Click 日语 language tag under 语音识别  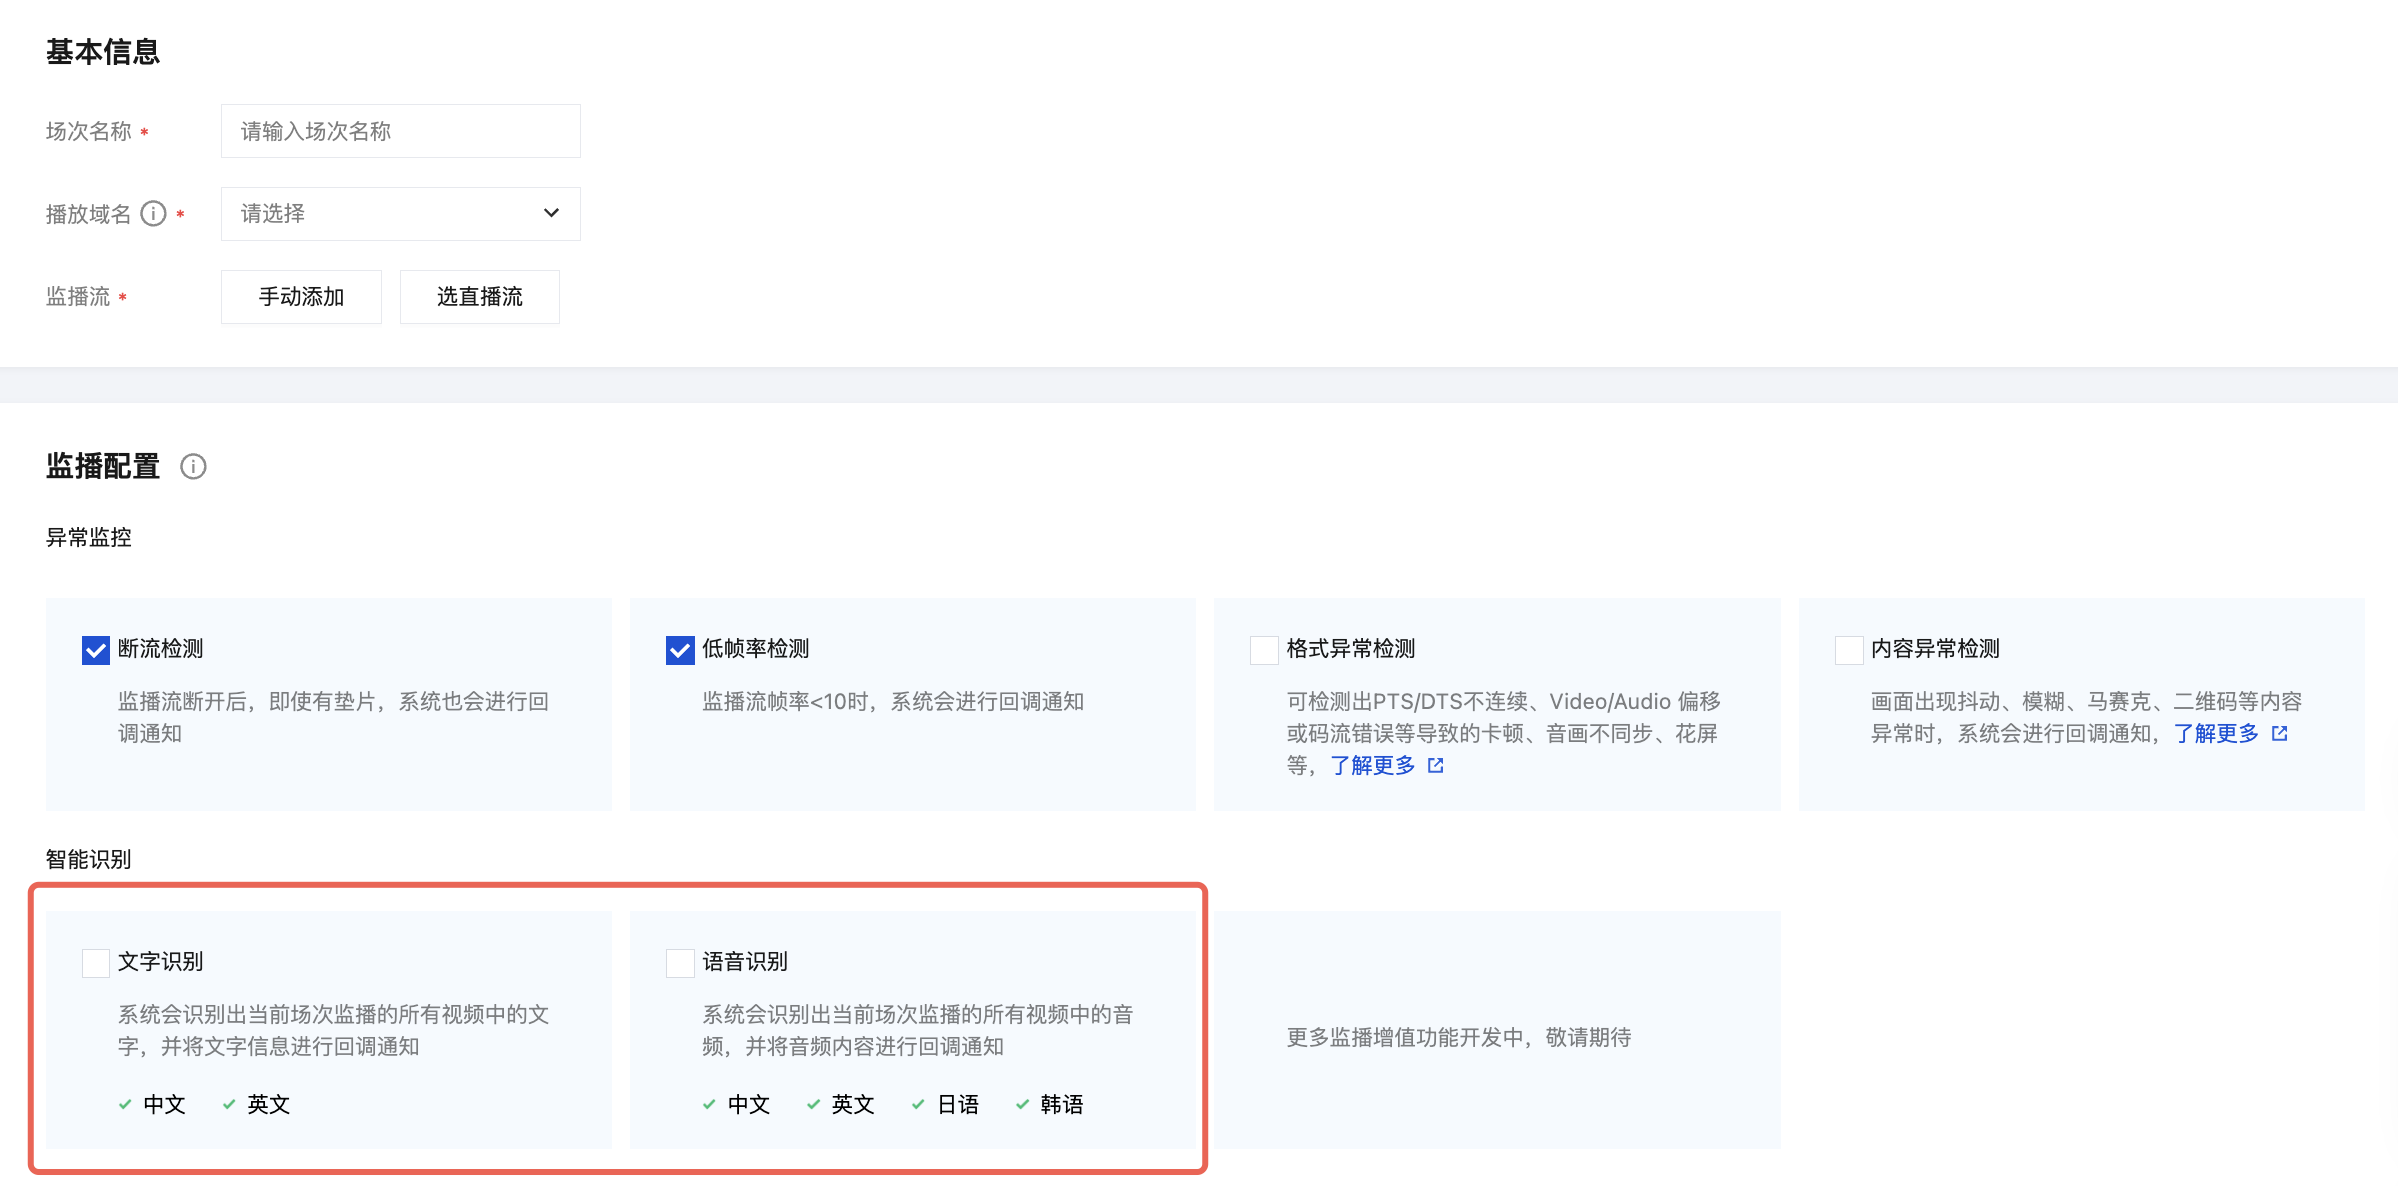point(957,1104)
